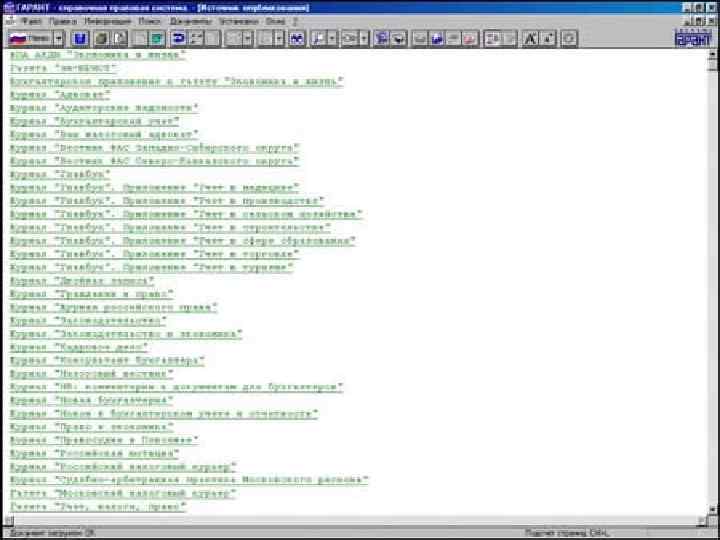Expand the dropdown arrow next to flag button
The width and height of the screenshot is (720, 540).
[x=59, y=39]
